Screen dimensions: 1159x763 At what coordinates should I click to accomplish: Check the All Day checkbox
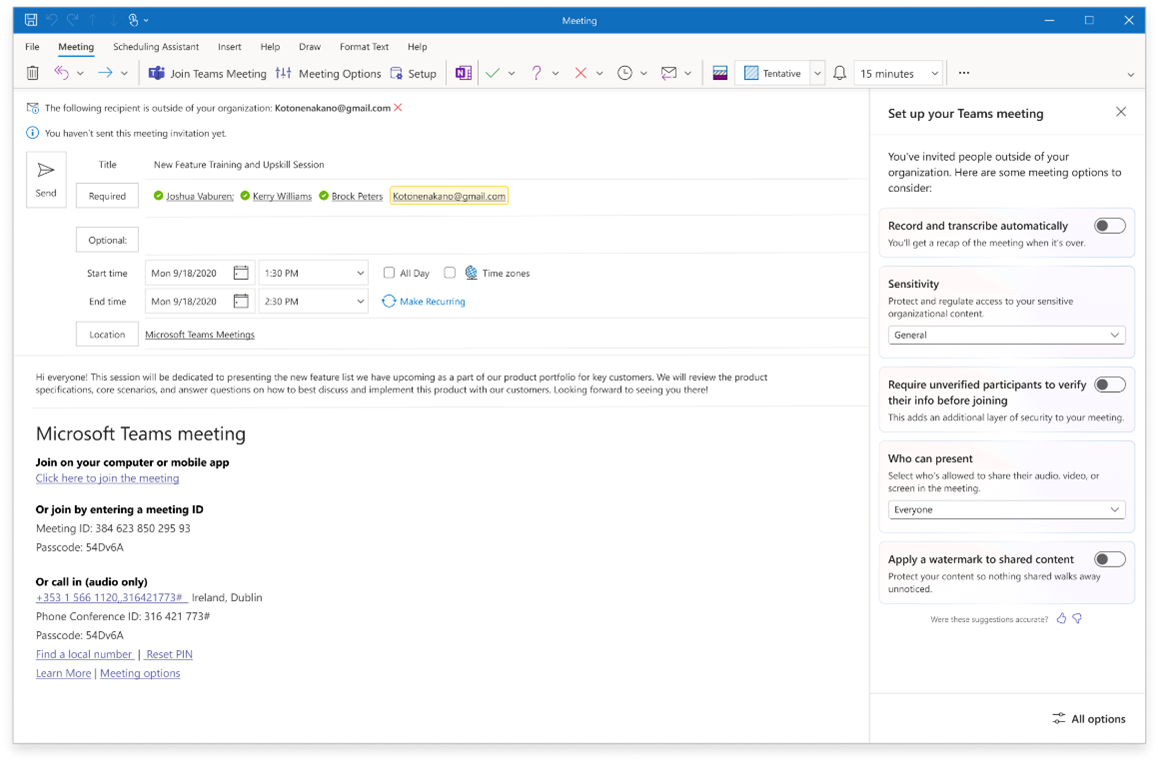point(389,273)
